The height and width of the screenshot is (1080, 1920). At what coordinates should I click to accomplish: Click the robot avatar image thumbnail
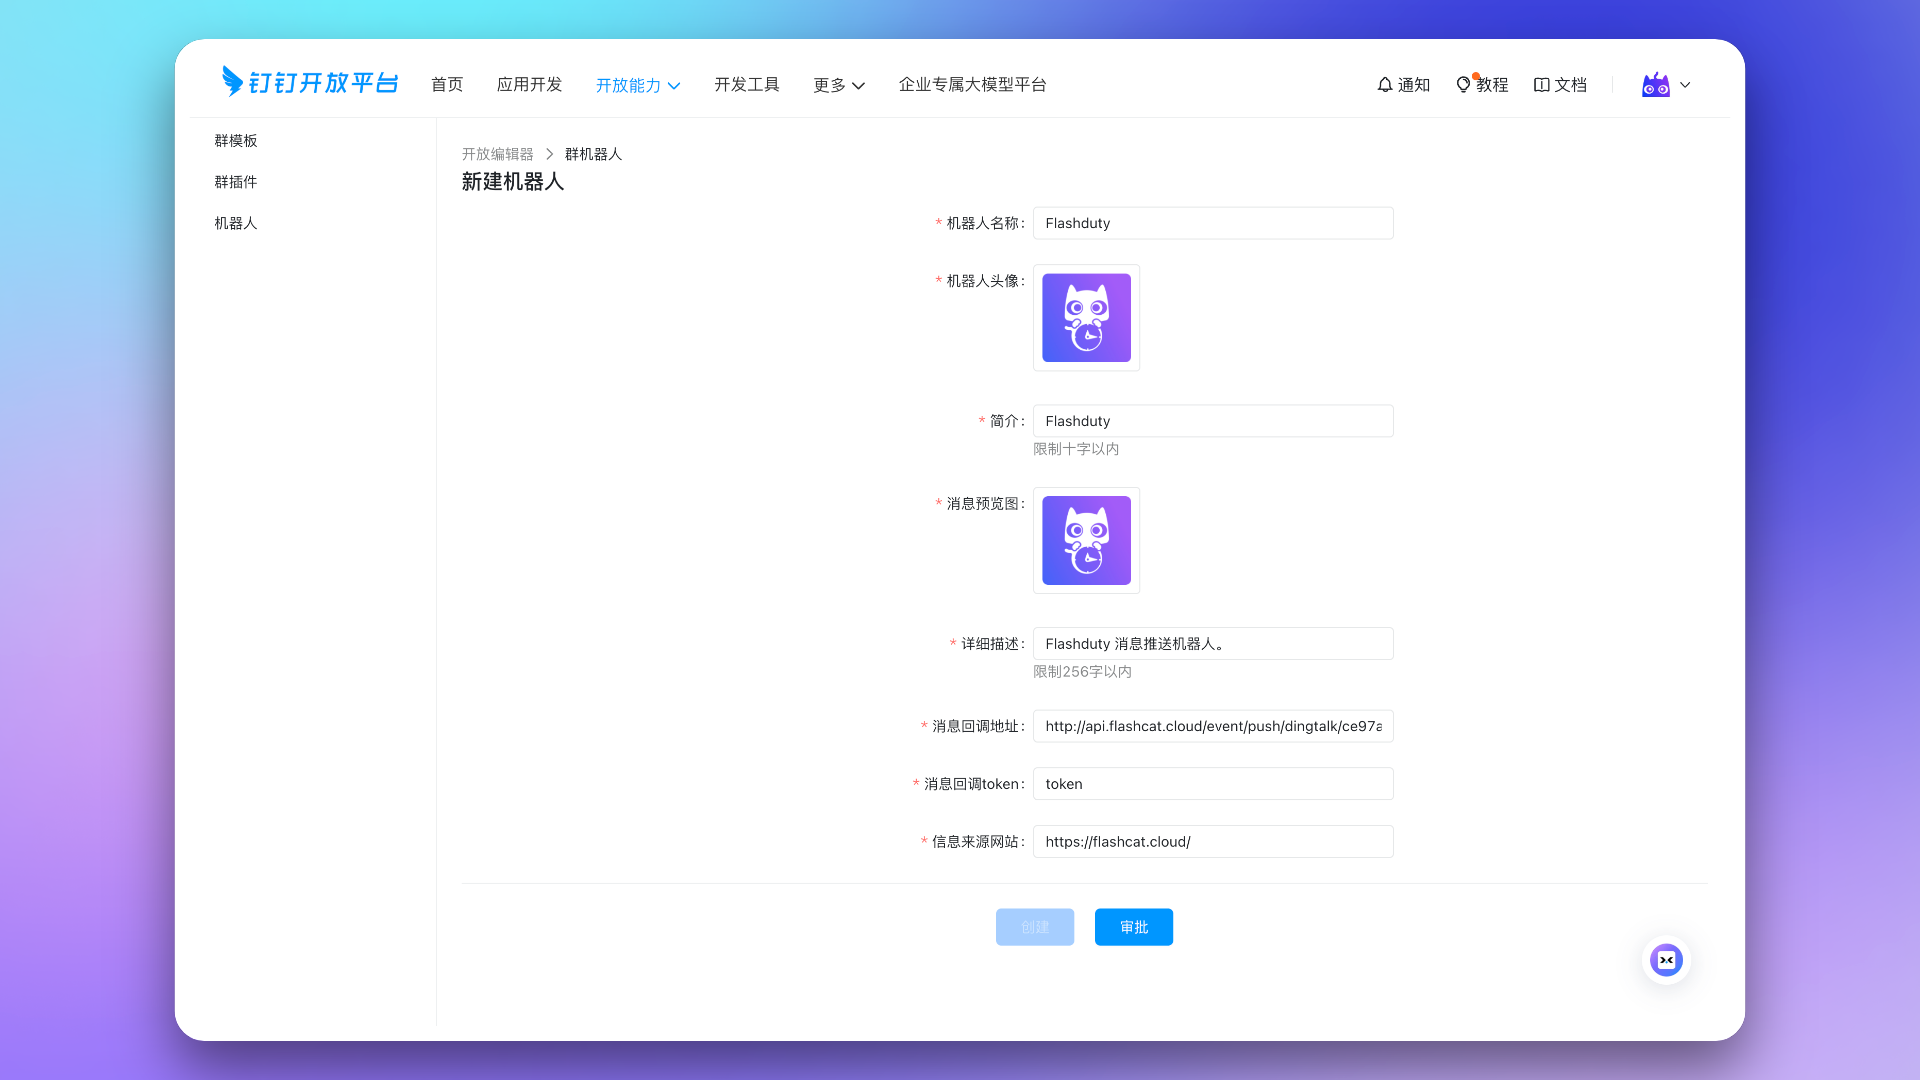coord(1086,318)
